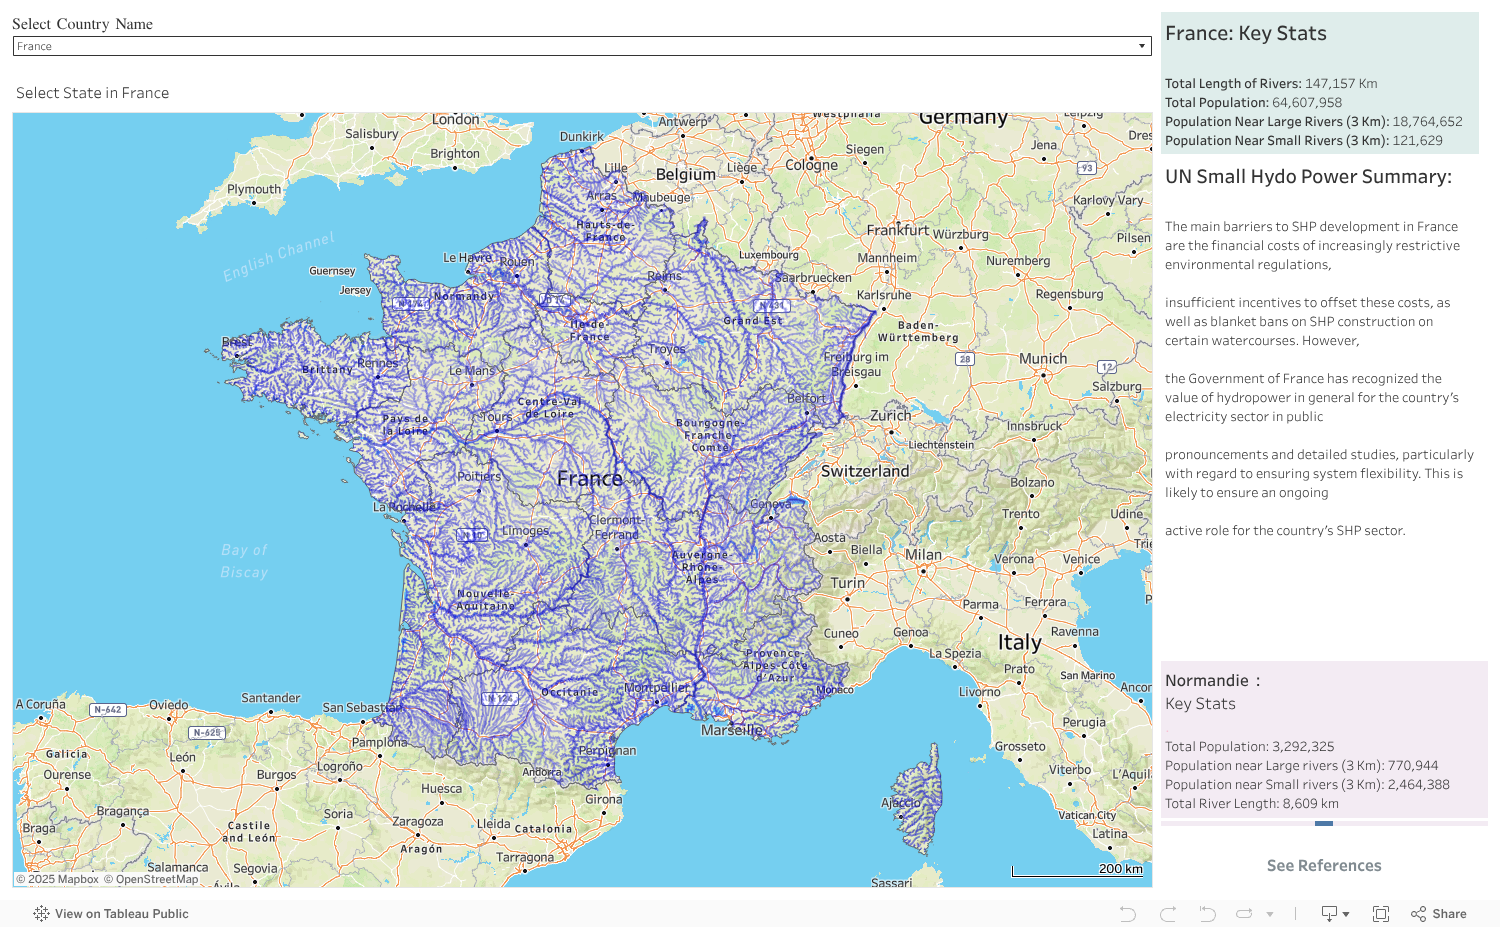Select the UN Small Hydro Power Summary heading
The height and width of the screenshot is (927, 1500).
point(1307,176)
